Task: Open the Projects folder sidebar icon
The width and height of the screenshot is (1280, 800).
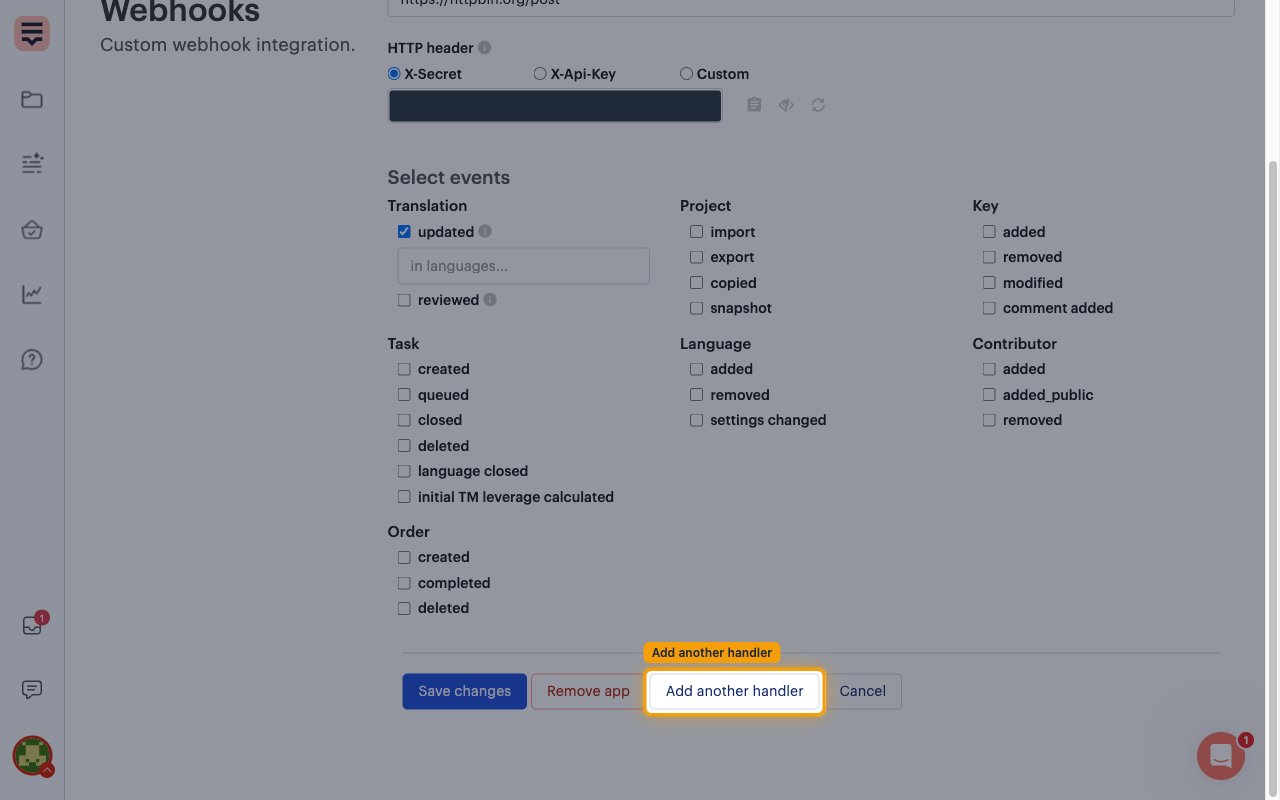Action: pyautogui.click(x=32, y=99)
